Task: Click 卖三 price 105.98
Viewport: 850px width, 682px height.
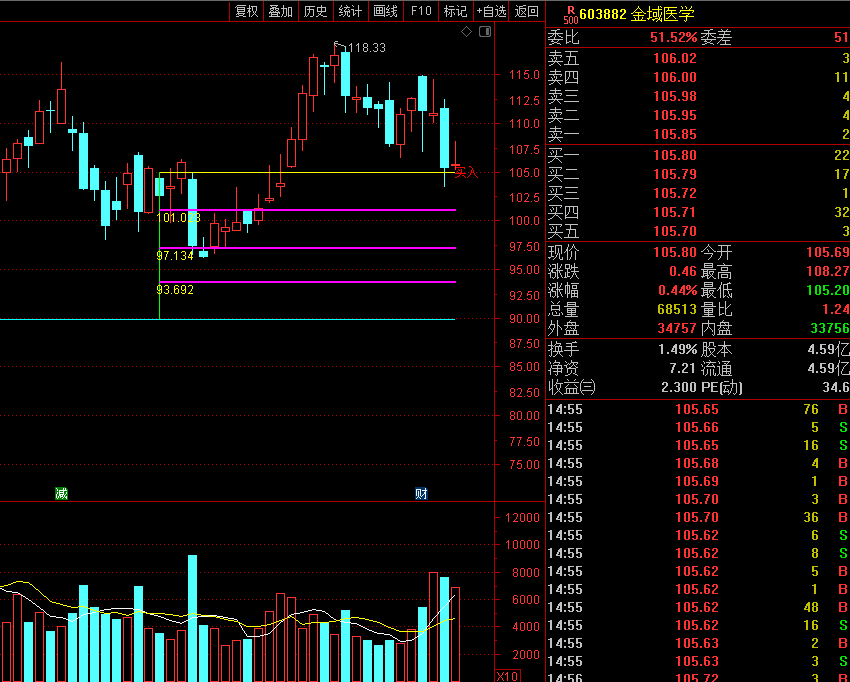Action: (x=675, y=96)
